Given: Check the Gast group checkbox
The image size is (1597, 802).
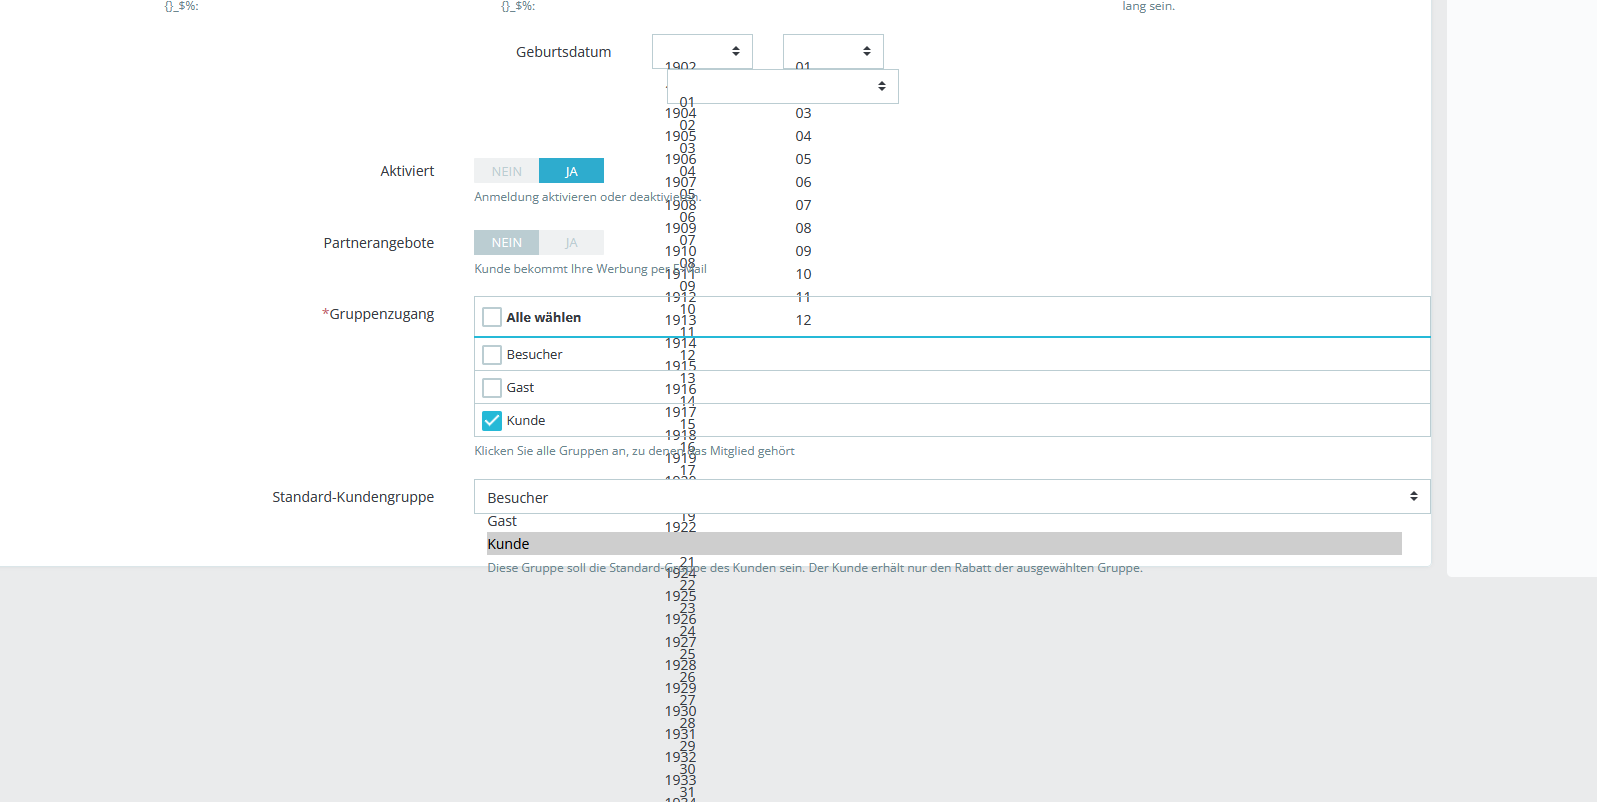Looking at the screenshot, I should pyautogui.click(x=492, y=388).
